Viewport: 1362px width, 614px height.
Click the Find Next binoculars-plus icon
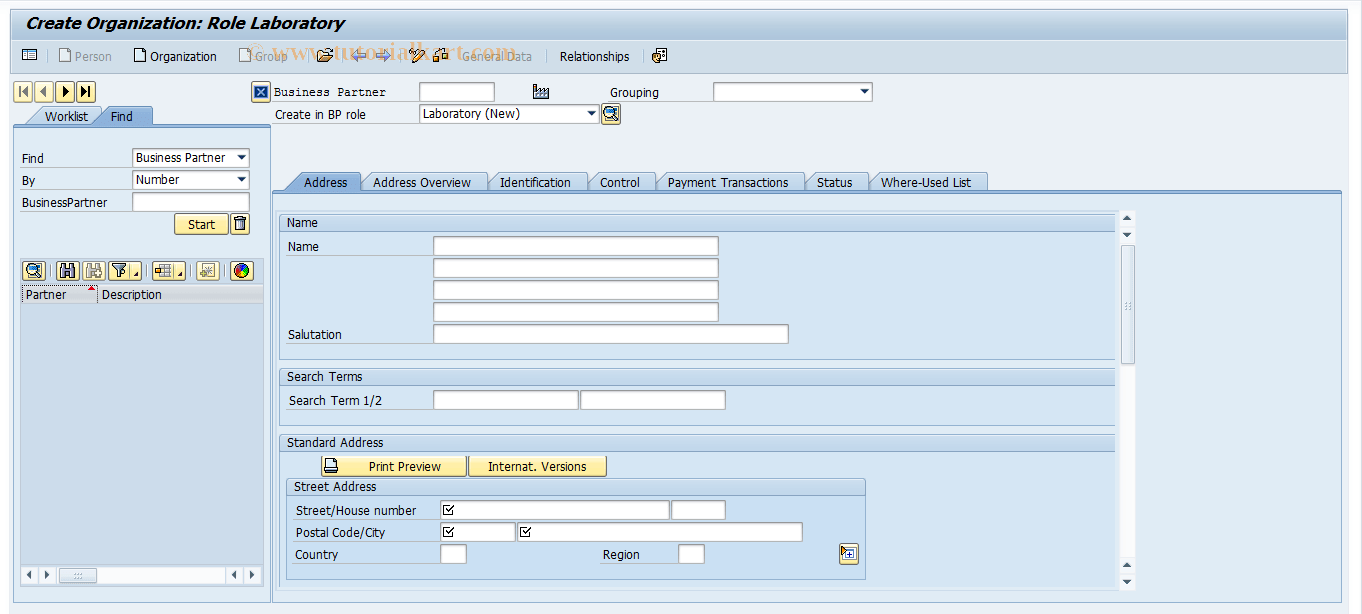point(93,270)
